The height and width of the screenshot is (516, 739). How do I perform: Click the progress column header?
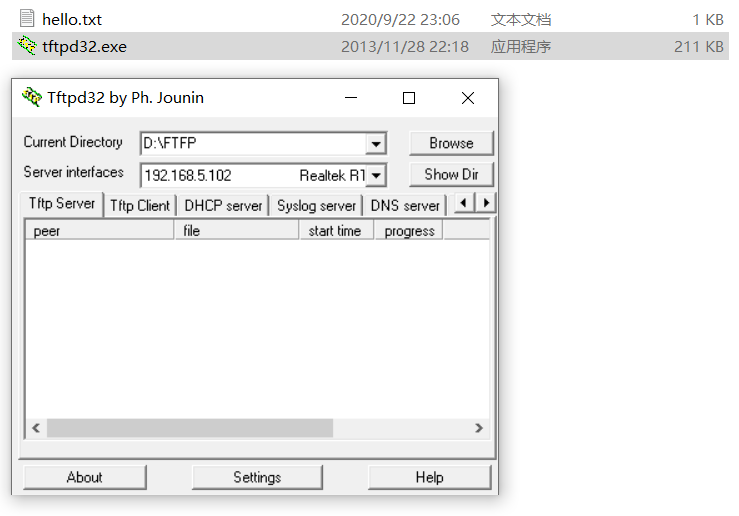(x=409, y=230)
